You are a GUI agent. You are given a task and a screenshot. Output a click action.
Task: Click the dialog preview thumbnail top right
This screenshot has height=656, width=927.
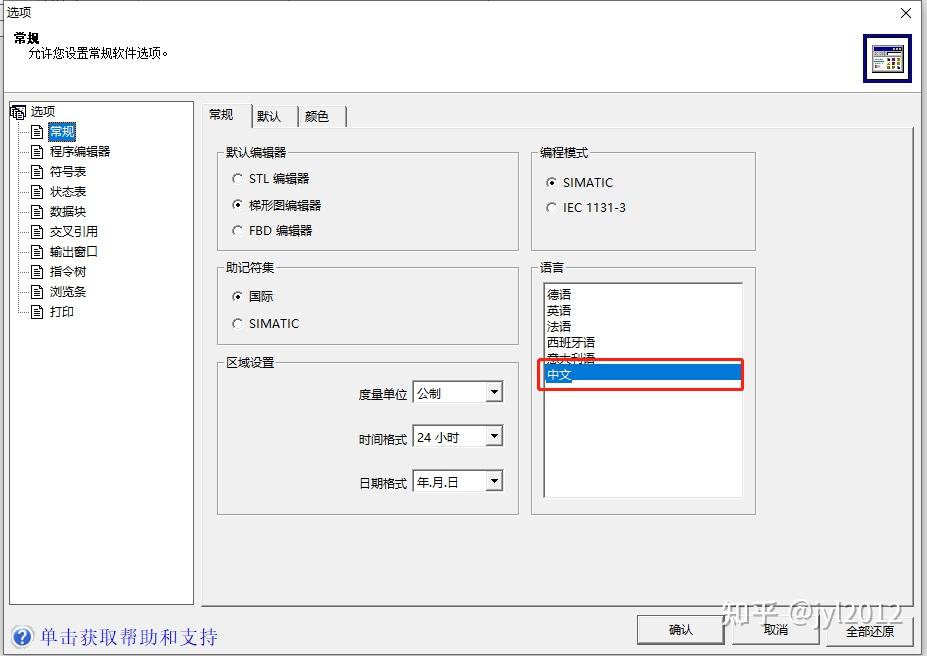coord(887,58)
